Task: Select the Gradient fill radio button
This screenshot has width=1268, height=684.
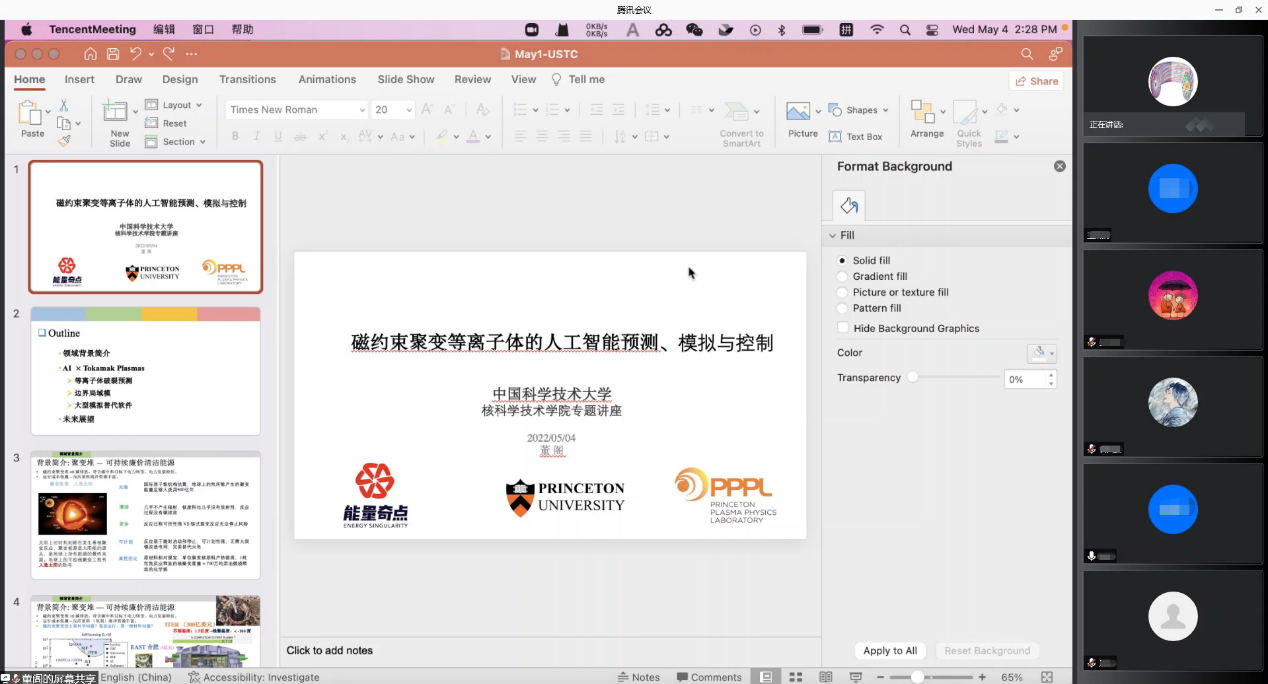Action: pyautogui.click(x=843, y=277)
